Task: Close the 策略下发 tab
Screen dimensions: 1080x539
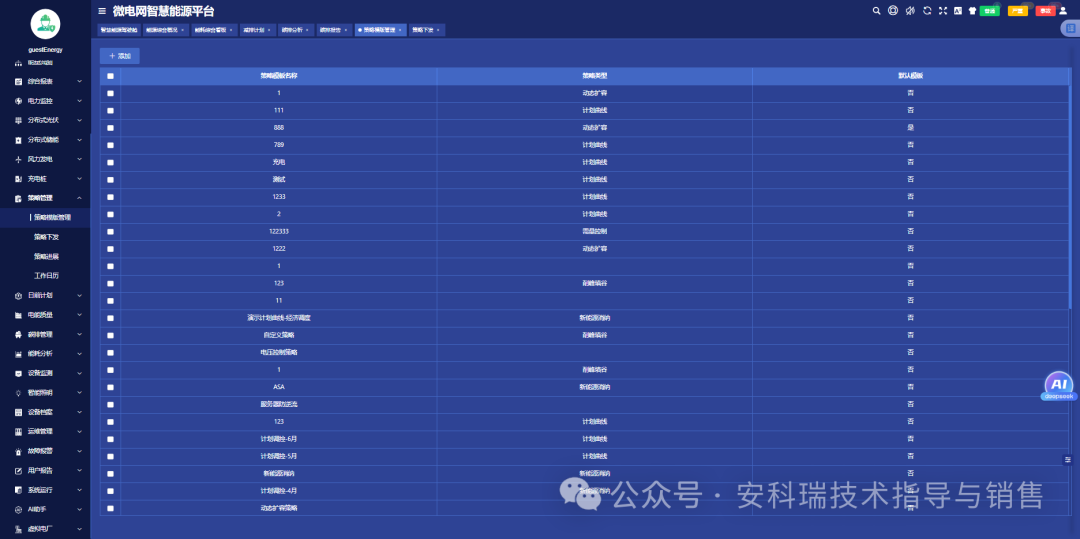Action: [x=438, y=30]
